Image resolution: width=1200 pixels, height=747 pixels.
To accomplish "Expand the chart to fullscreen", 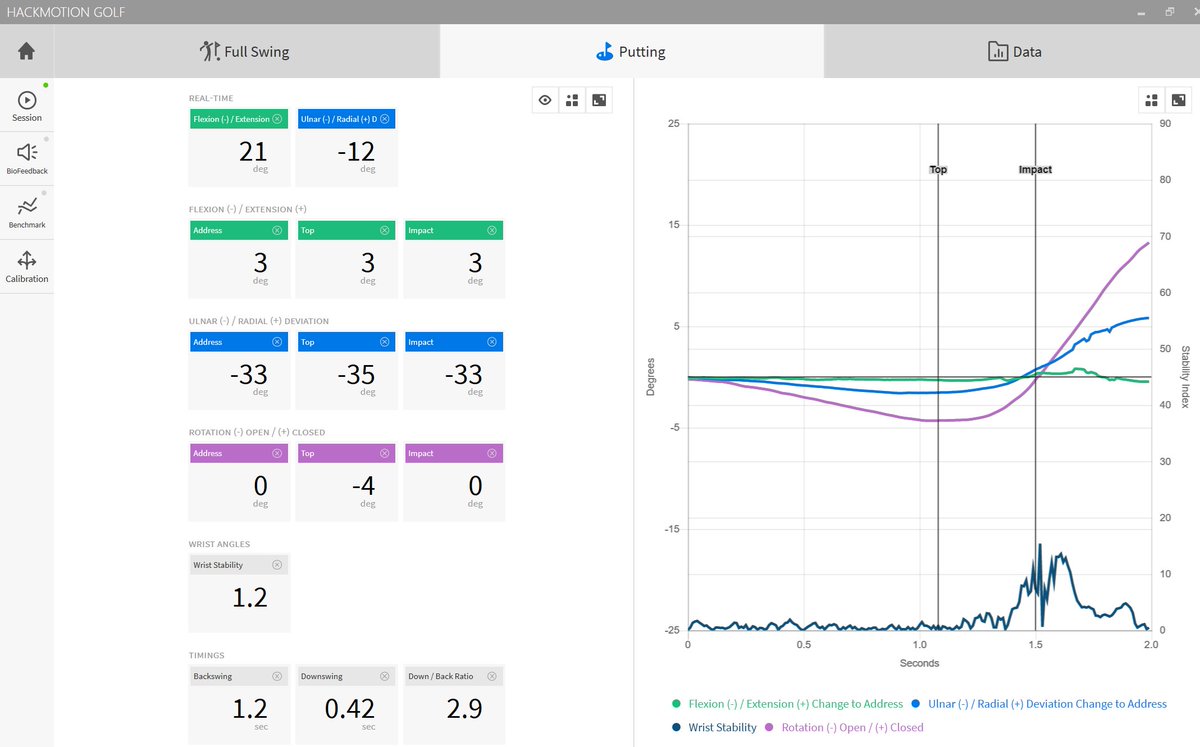I will [1179, 100].
